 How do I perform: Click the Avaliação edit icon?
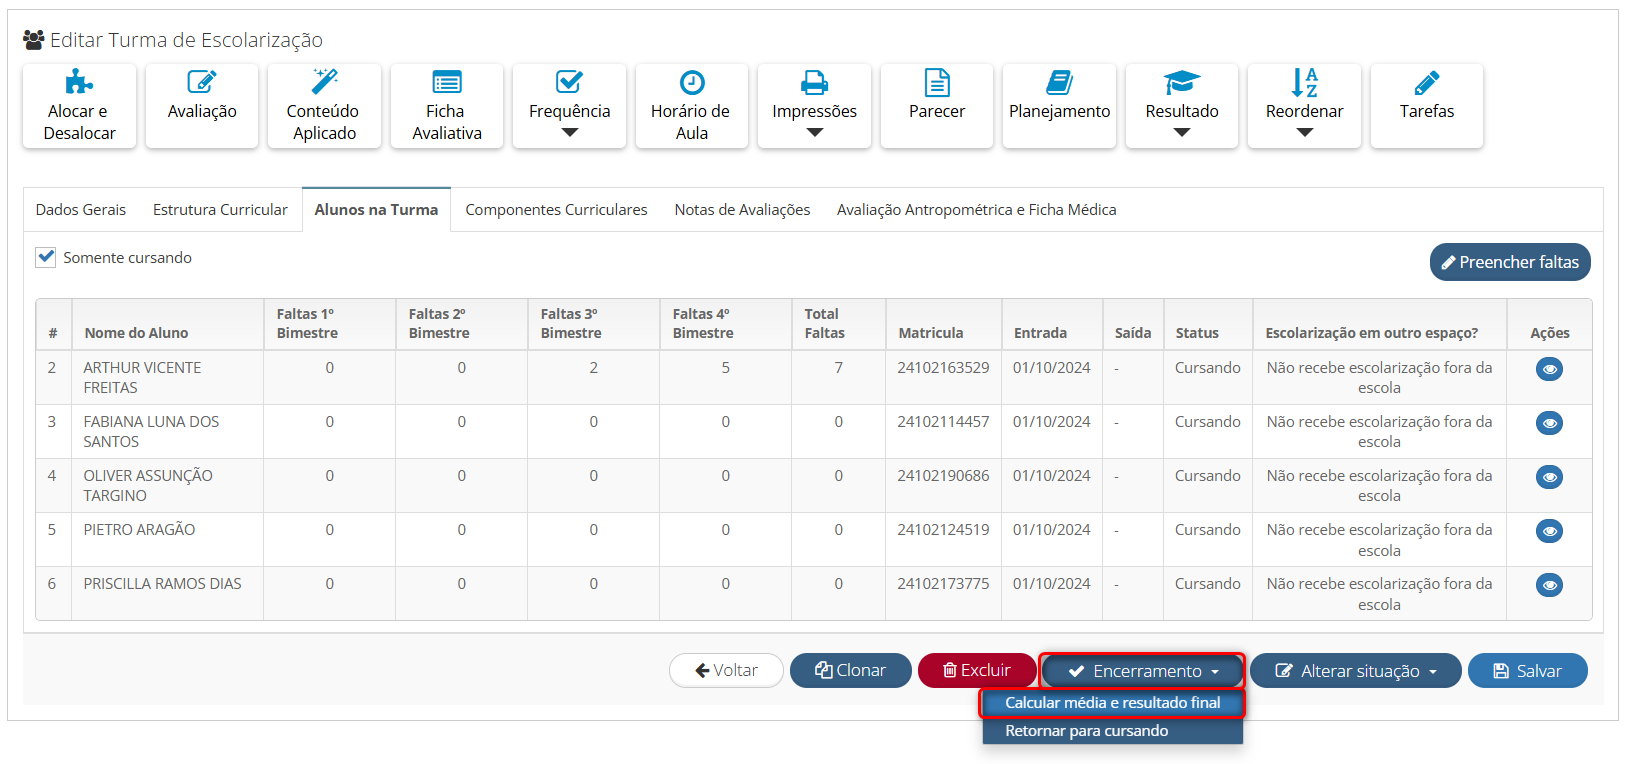pyautogui.click(x=202, y=83)
